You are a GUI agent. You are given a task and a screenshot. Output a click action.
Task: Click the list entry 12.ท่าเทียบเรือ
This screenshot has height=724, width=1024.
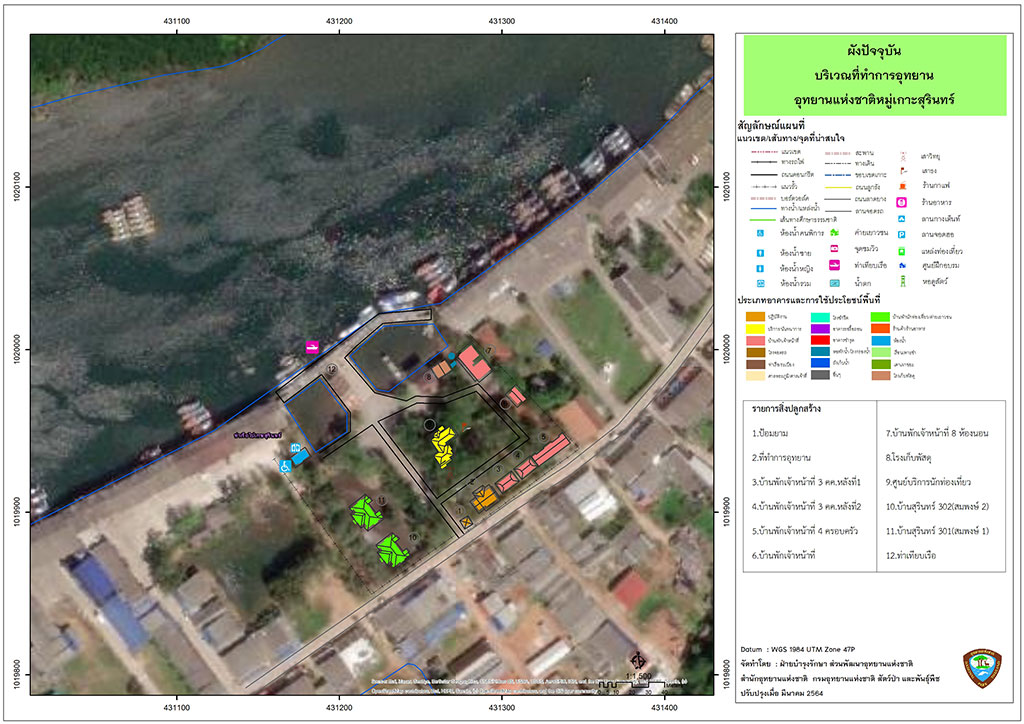pos(910,556)
